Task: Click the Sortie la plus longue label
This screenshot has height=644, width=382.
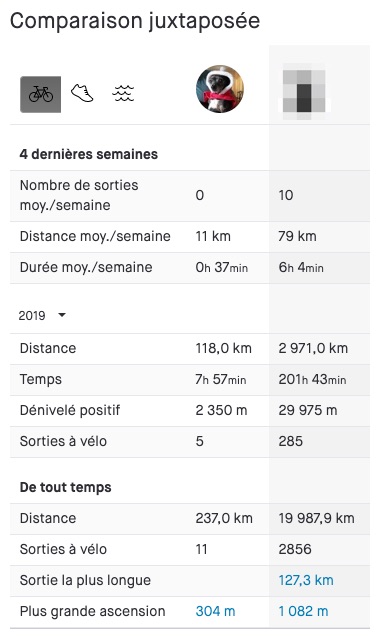Action: 85,580
